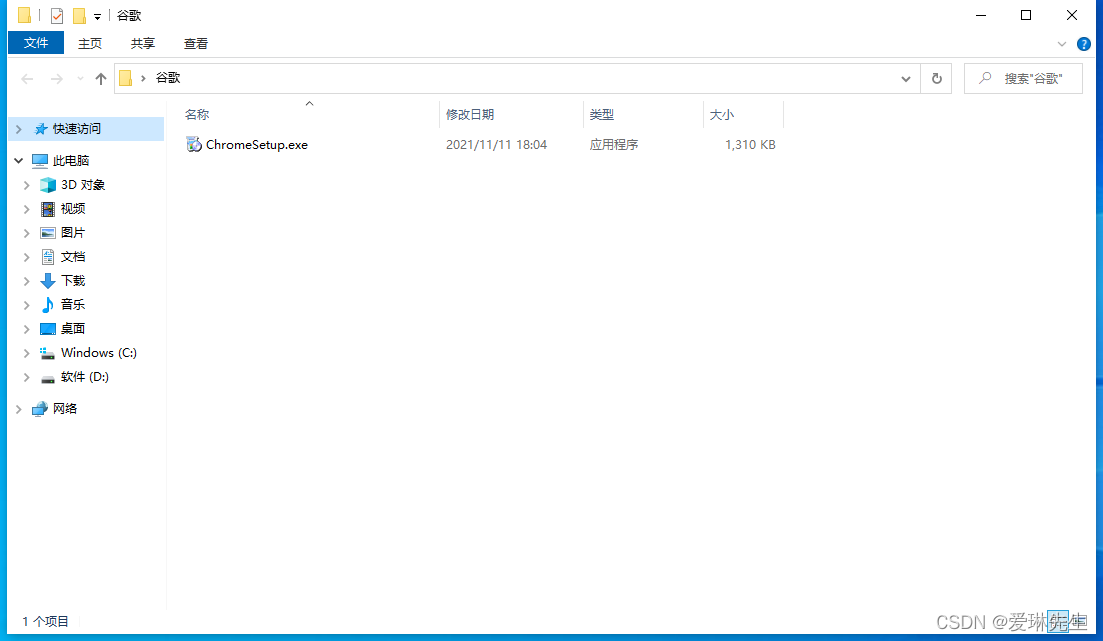
Task: Click the title bar folder icon
Action: tap(25, 15)
